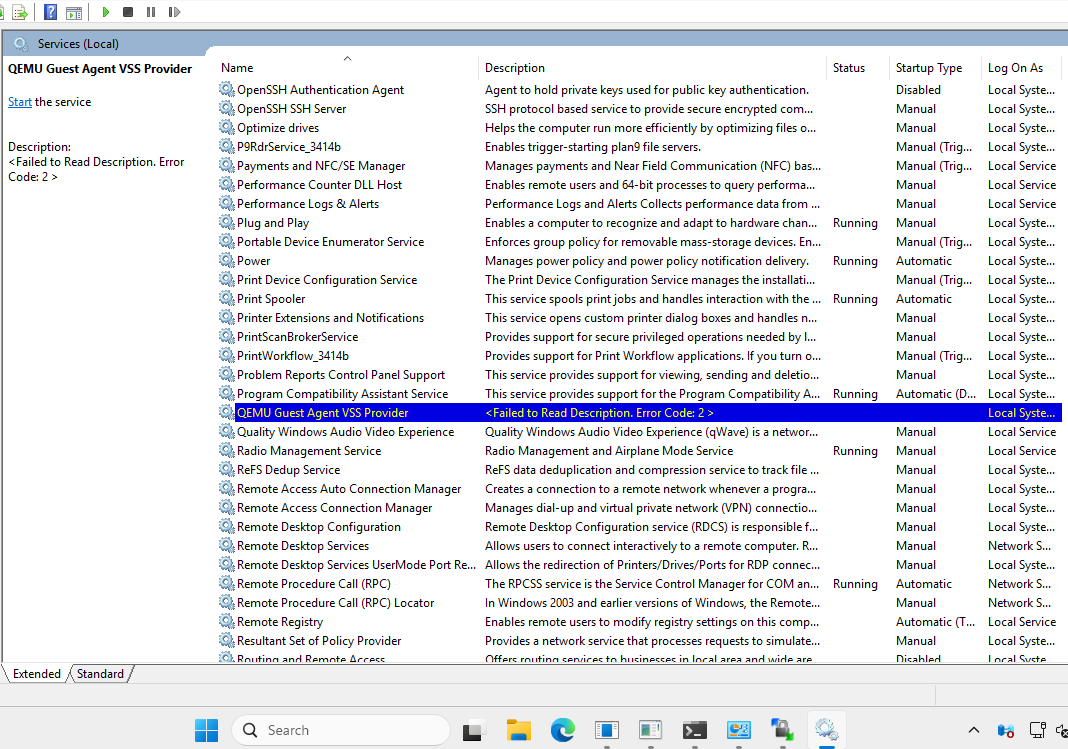Click the Restart Service toolbar button
The height and width of the screenshot is (749, 1068).
coord(174,12)
